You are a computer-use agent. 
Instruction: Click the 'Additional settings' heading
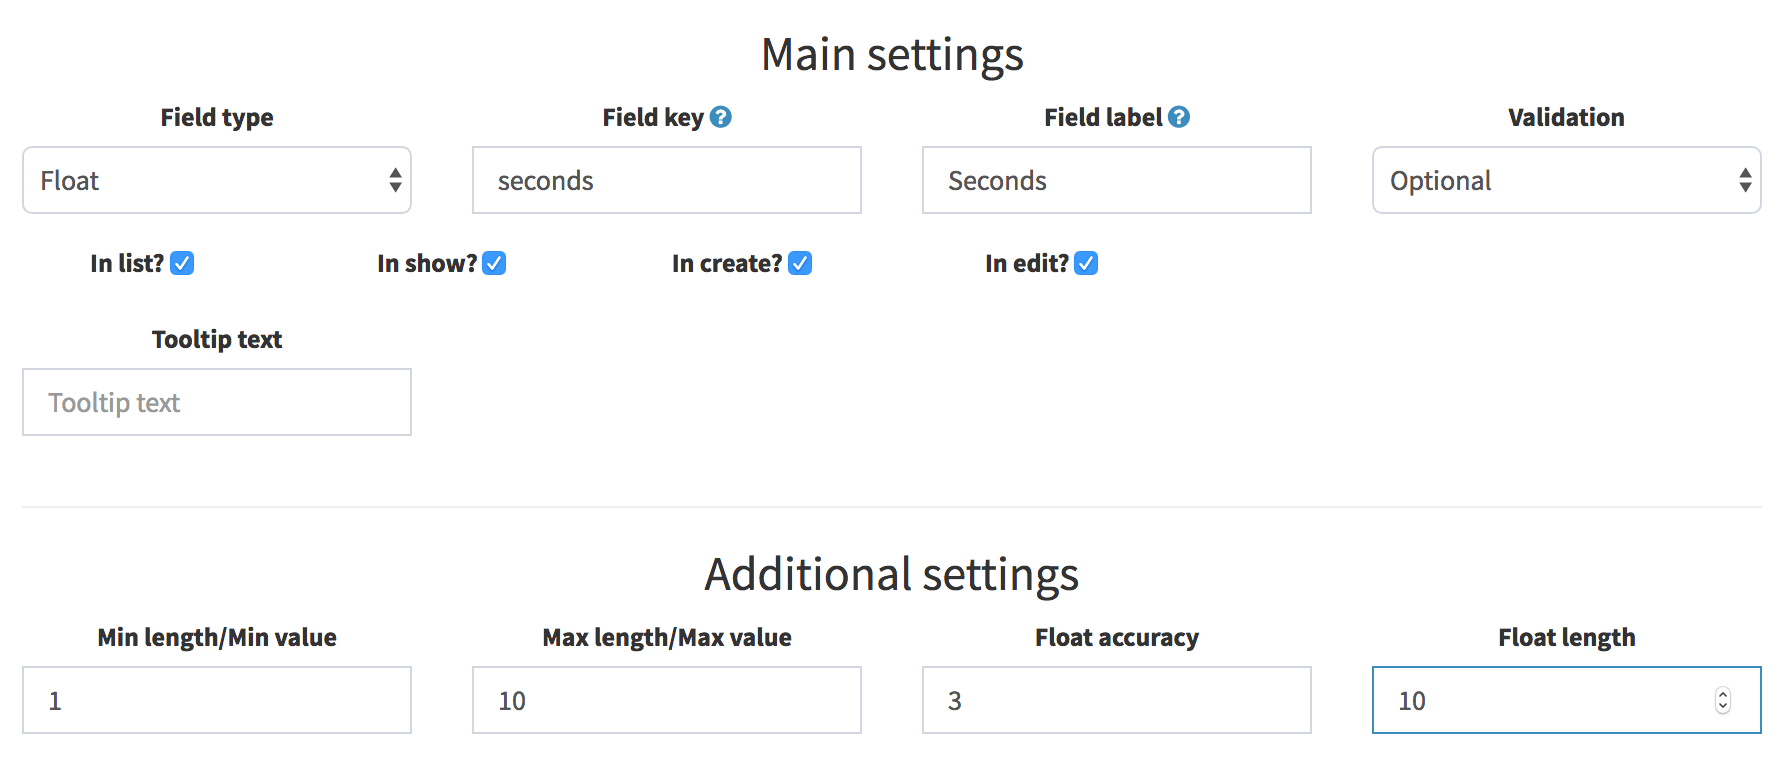(x=892, y=575)
